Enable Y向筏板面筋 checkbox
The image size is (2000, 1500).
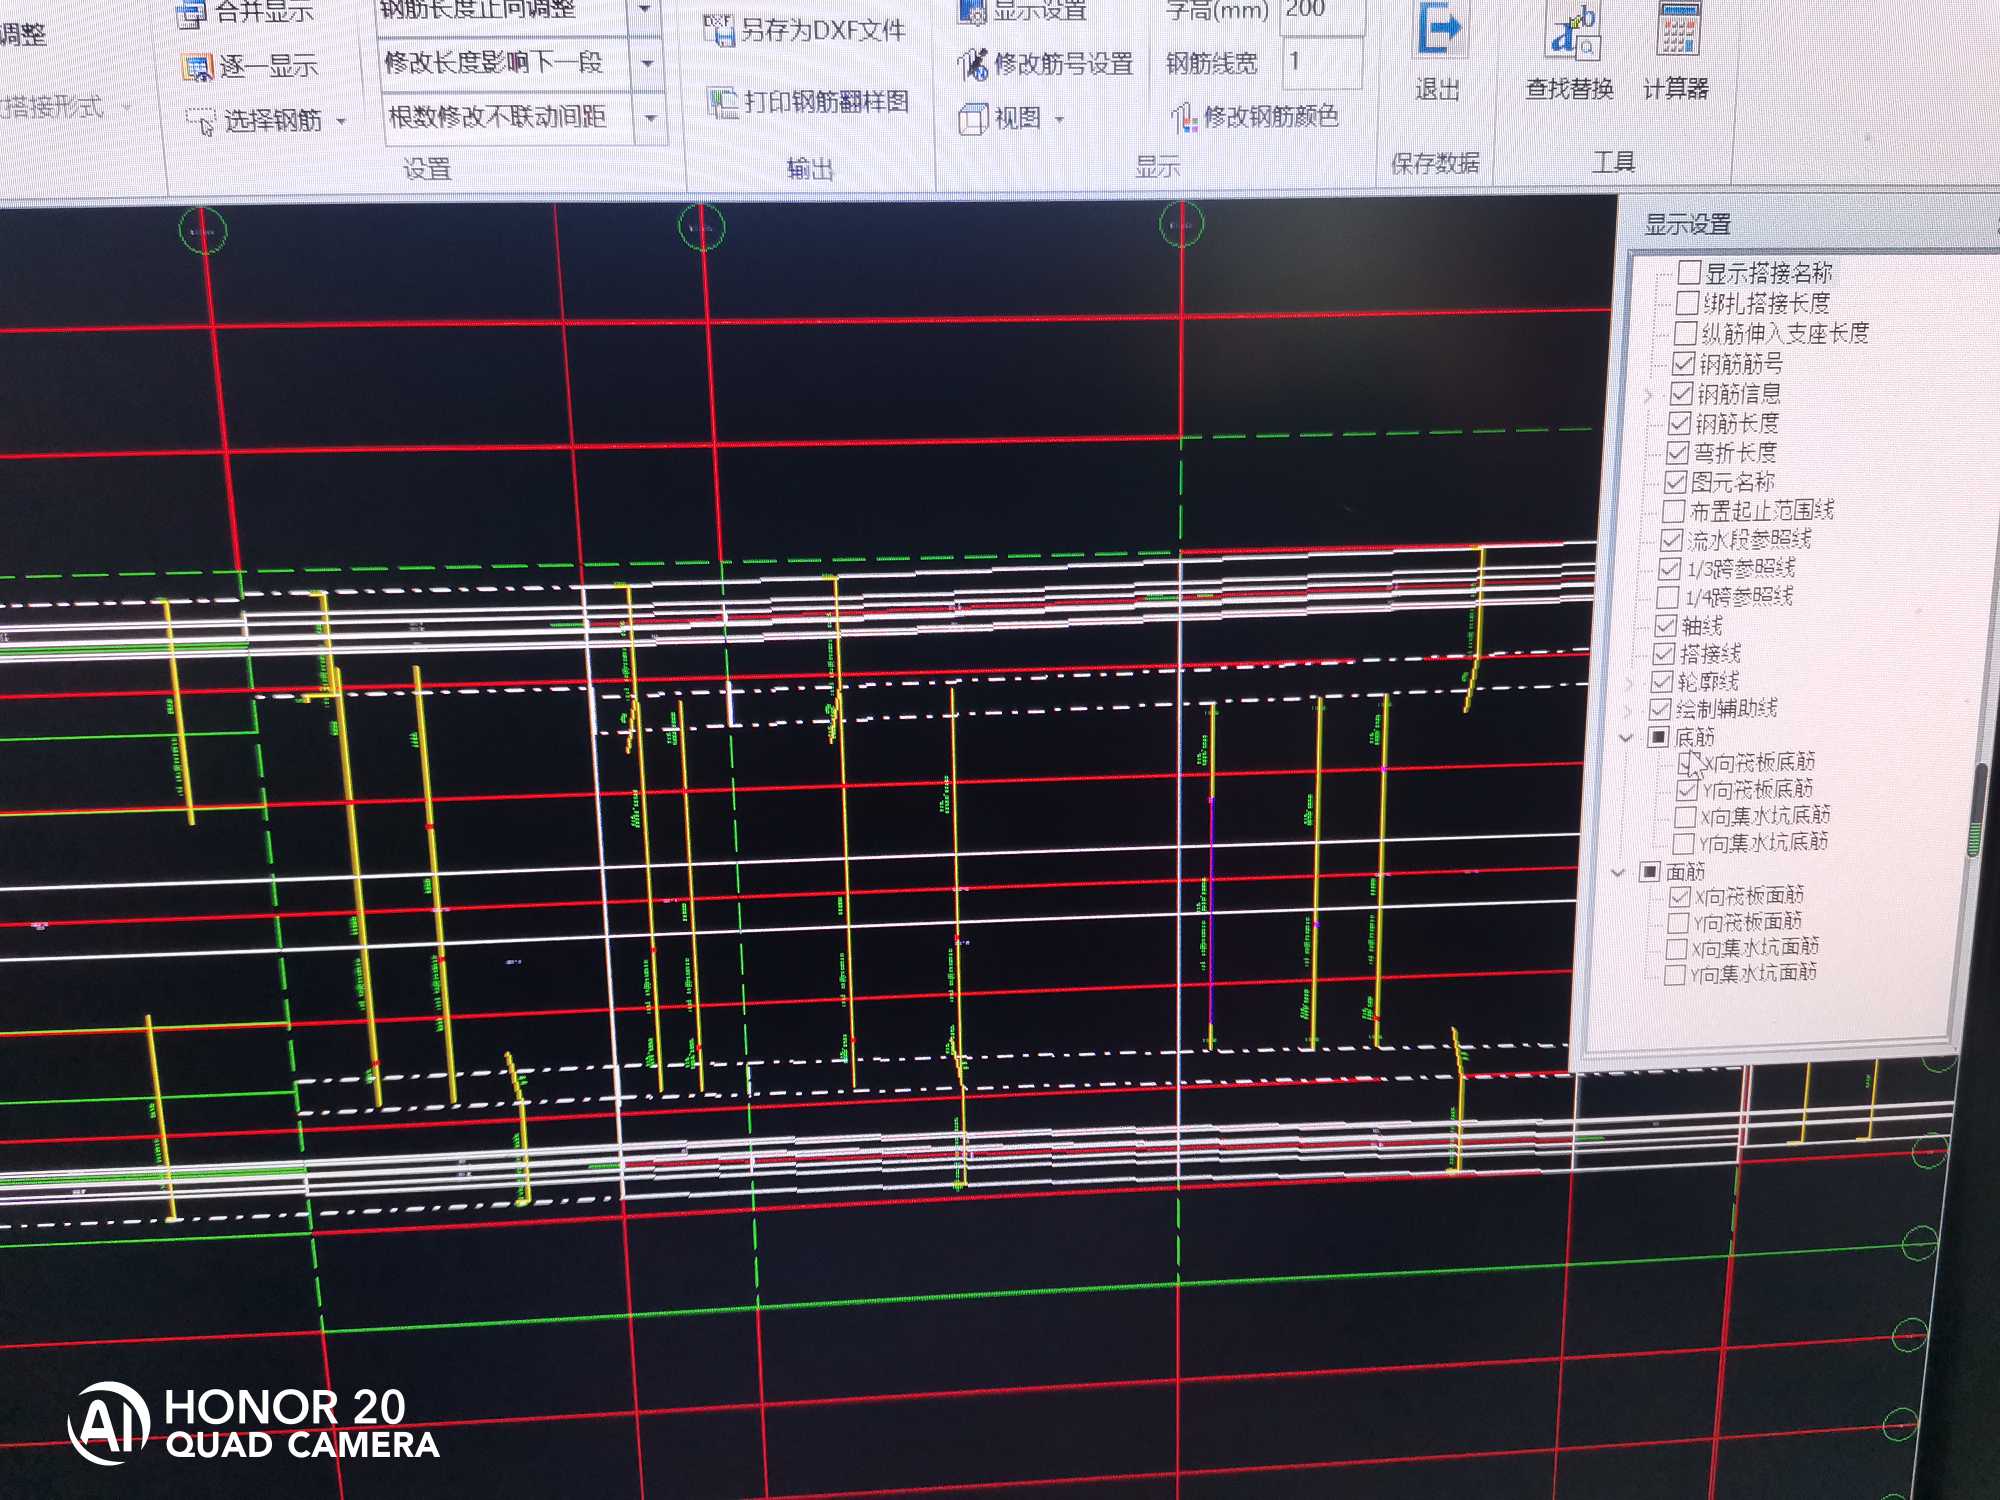point(1678,923)
